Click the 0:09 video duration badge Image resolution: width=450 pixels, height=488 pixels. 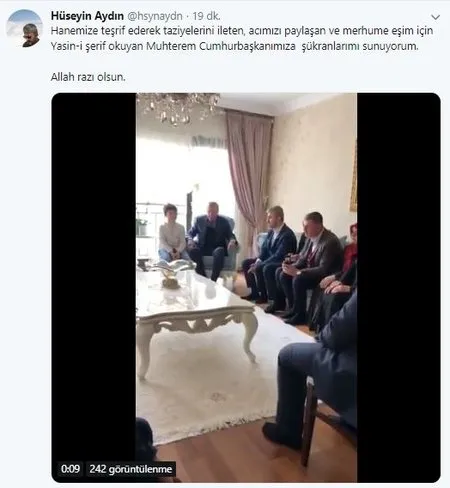coord(70,469)
